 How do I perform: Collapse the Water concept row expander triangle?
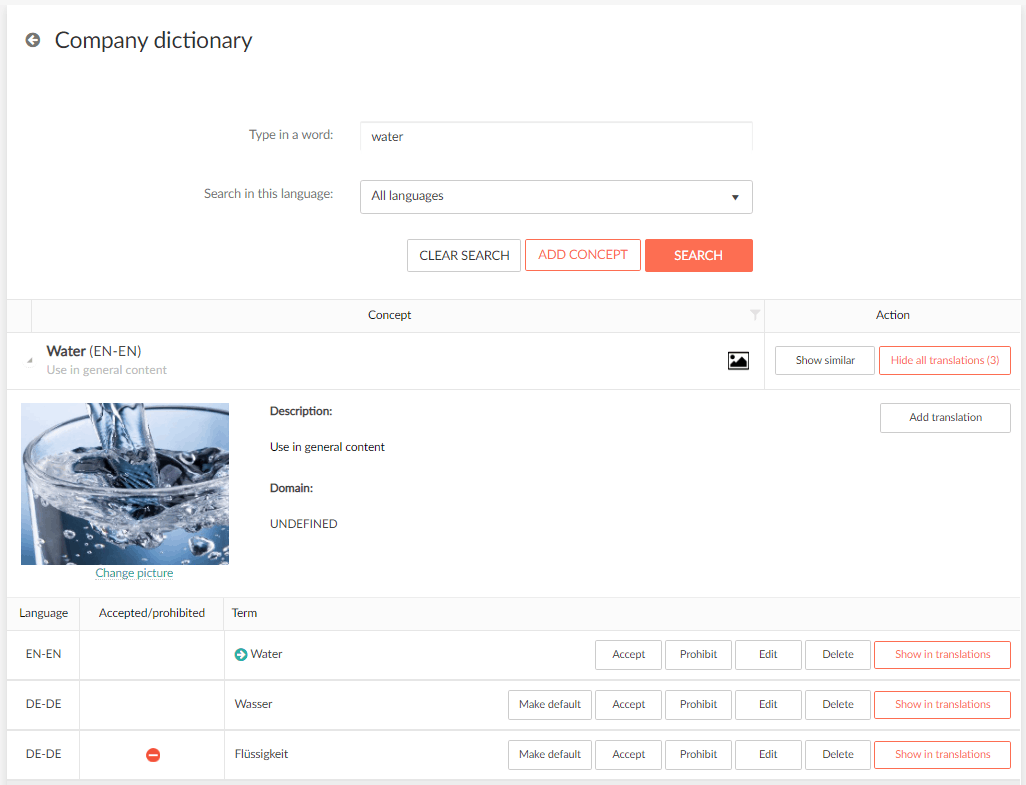click(29, 360)
